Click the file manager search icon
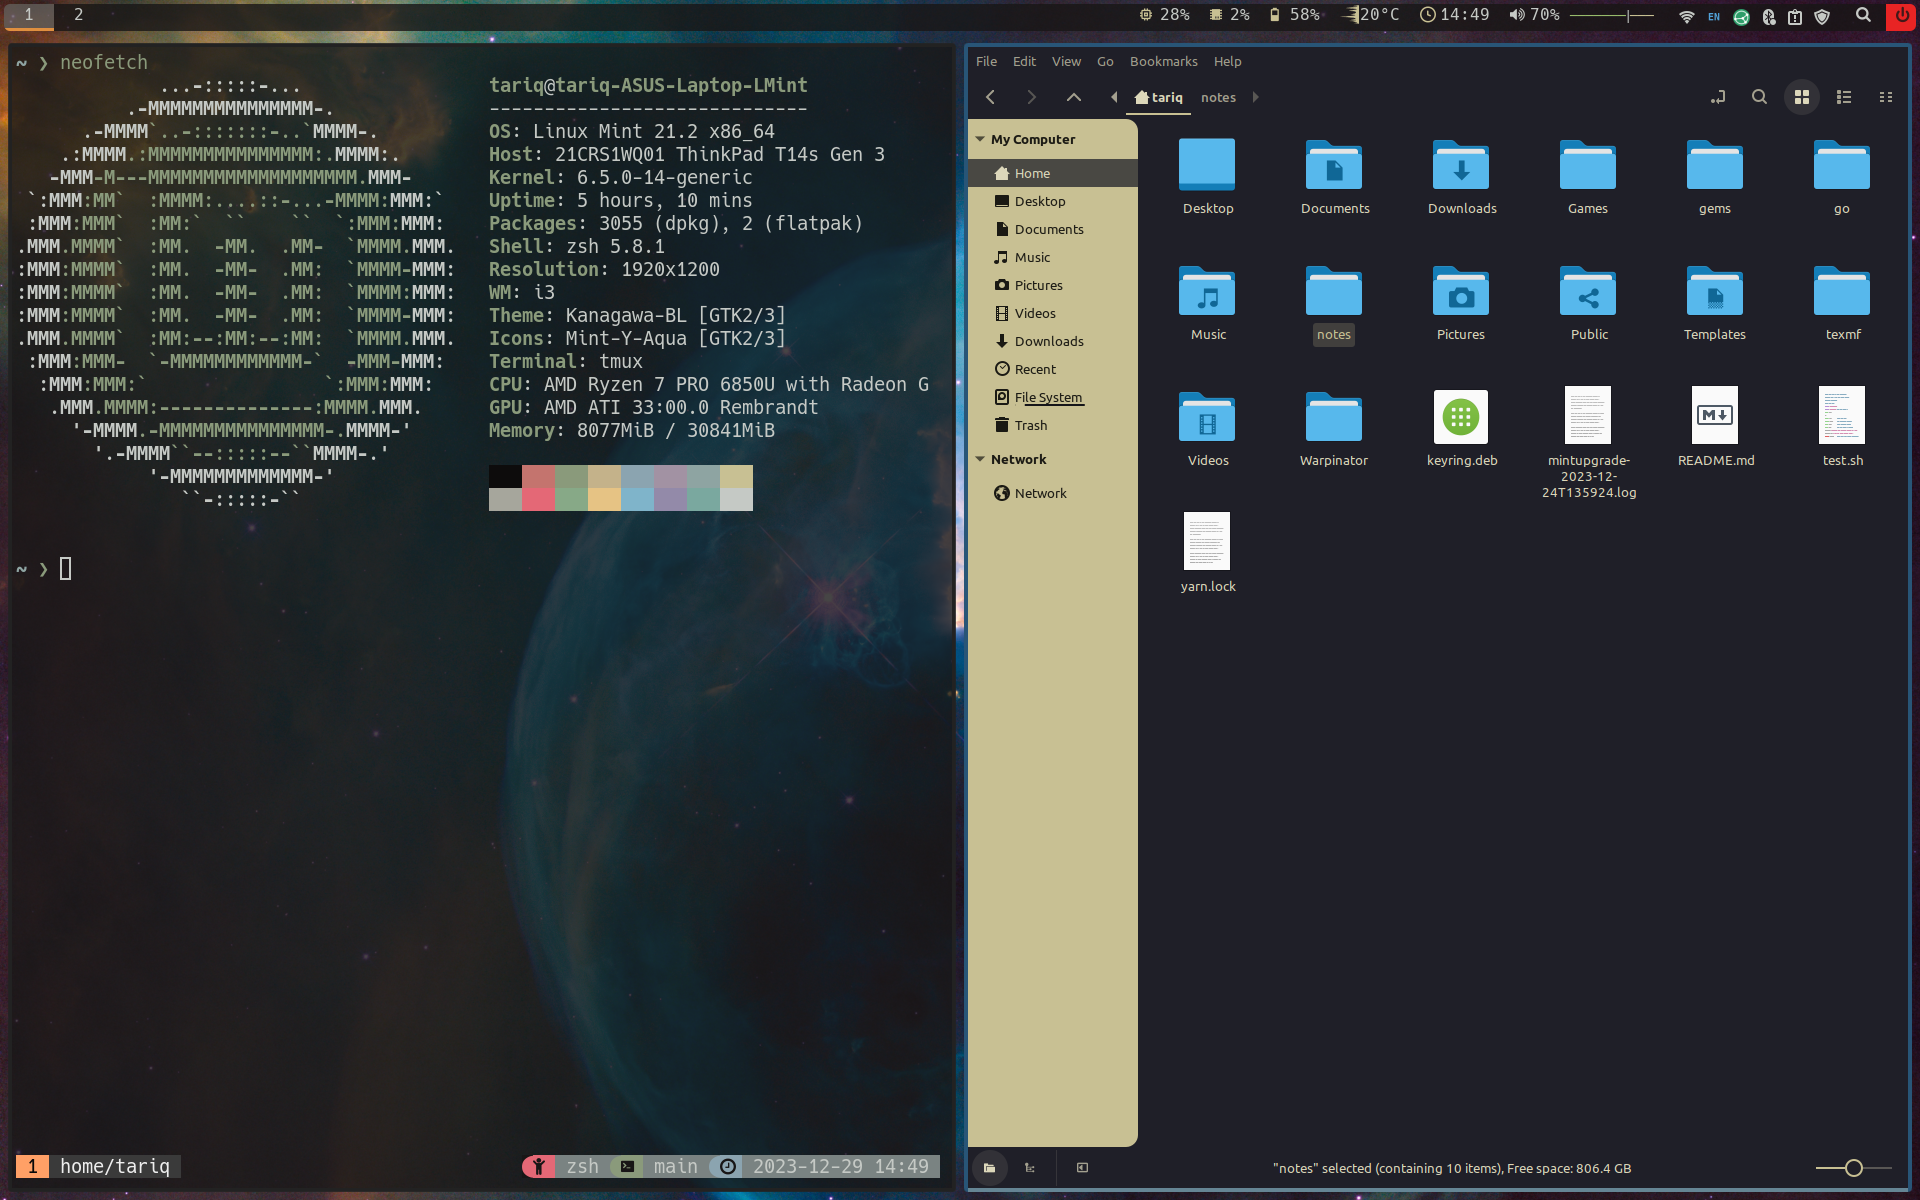Image resolution: width=1920 pixels, height=1200 pixels. tap(1759, 97)
